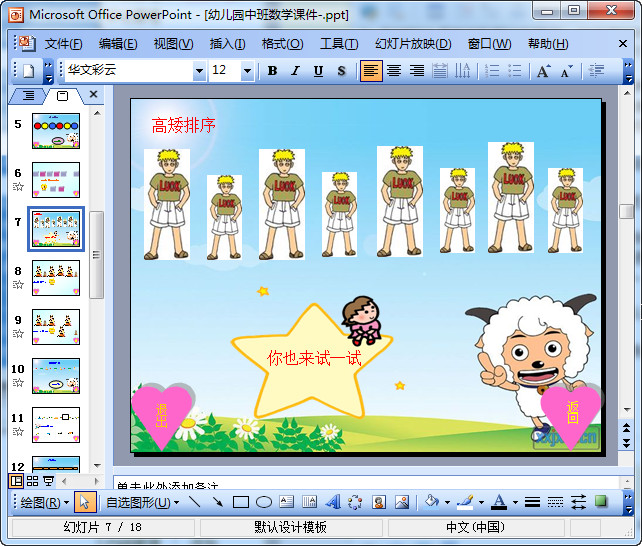Click the animation star under slide 6
This screenshot has height=546, width=642.
(18, 187)
